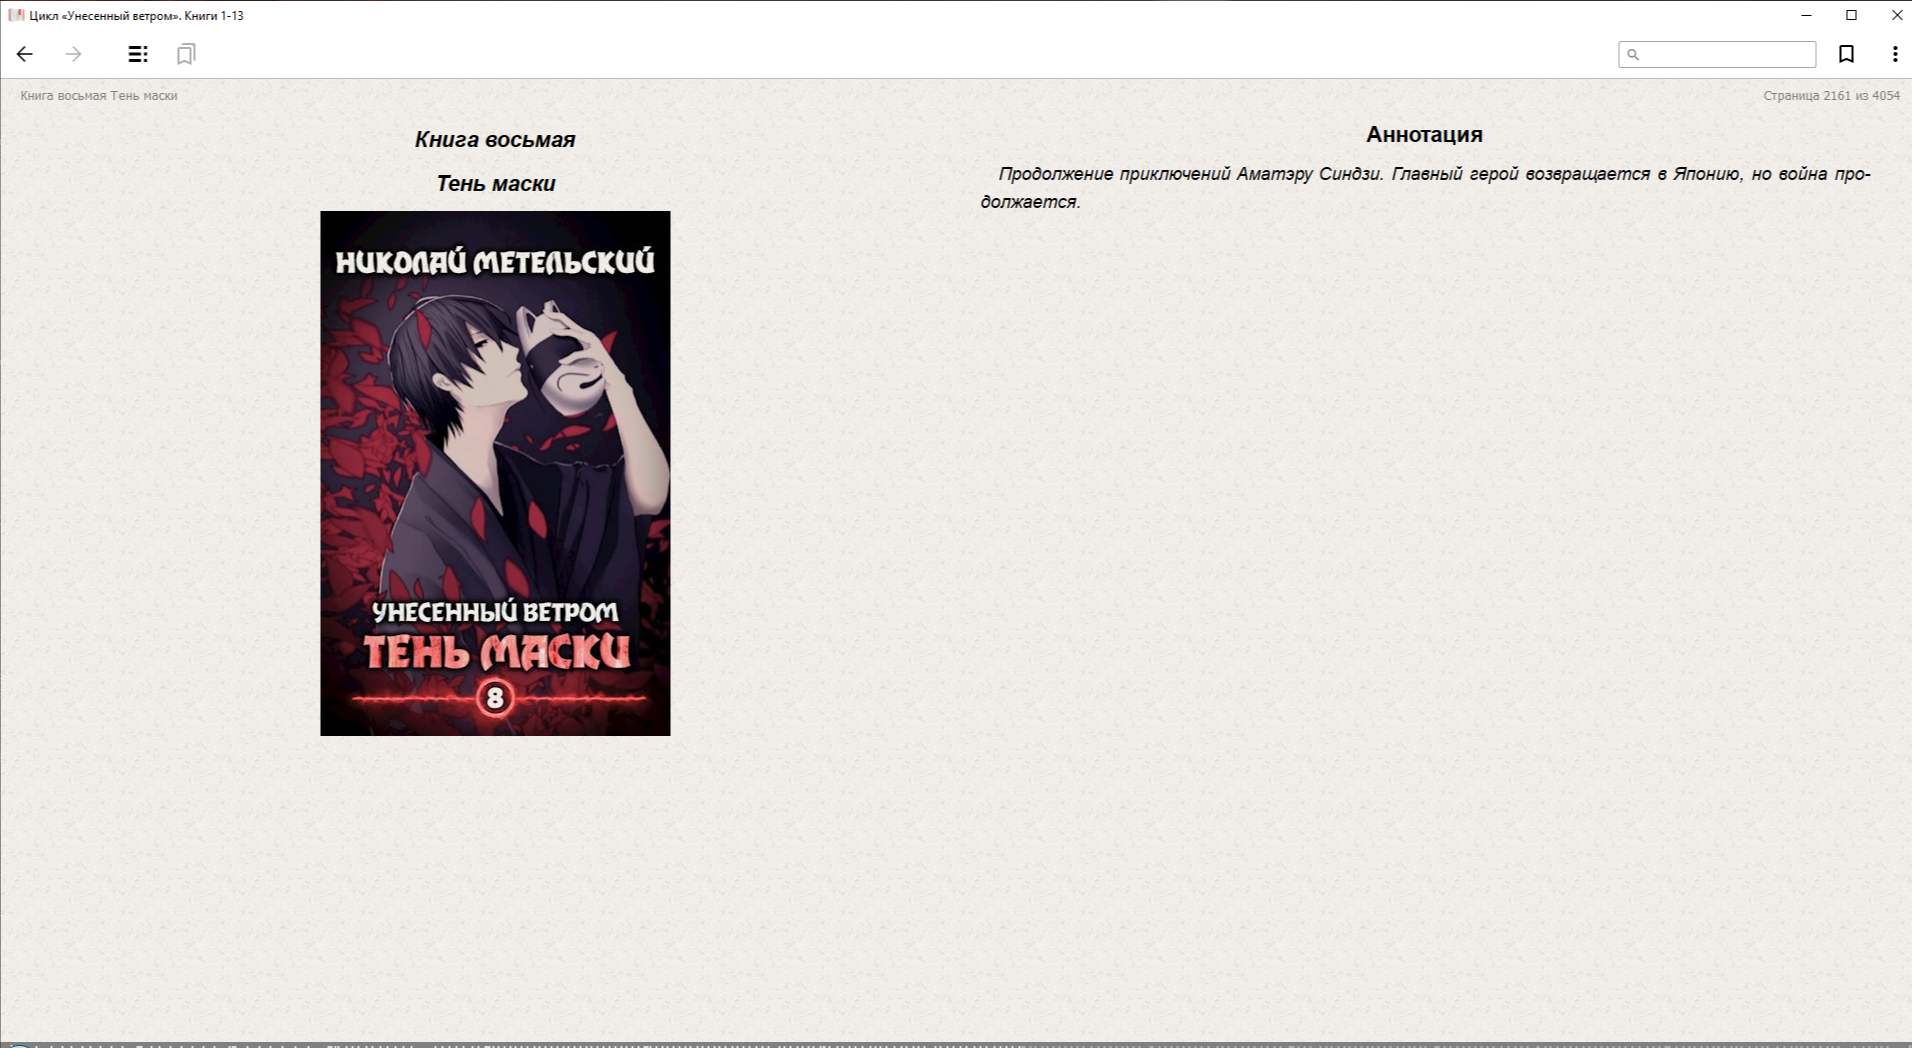The width and height of the screenshot is (1912, 1048).
Task: Add a bookmark to this page
Action: 1846,54
